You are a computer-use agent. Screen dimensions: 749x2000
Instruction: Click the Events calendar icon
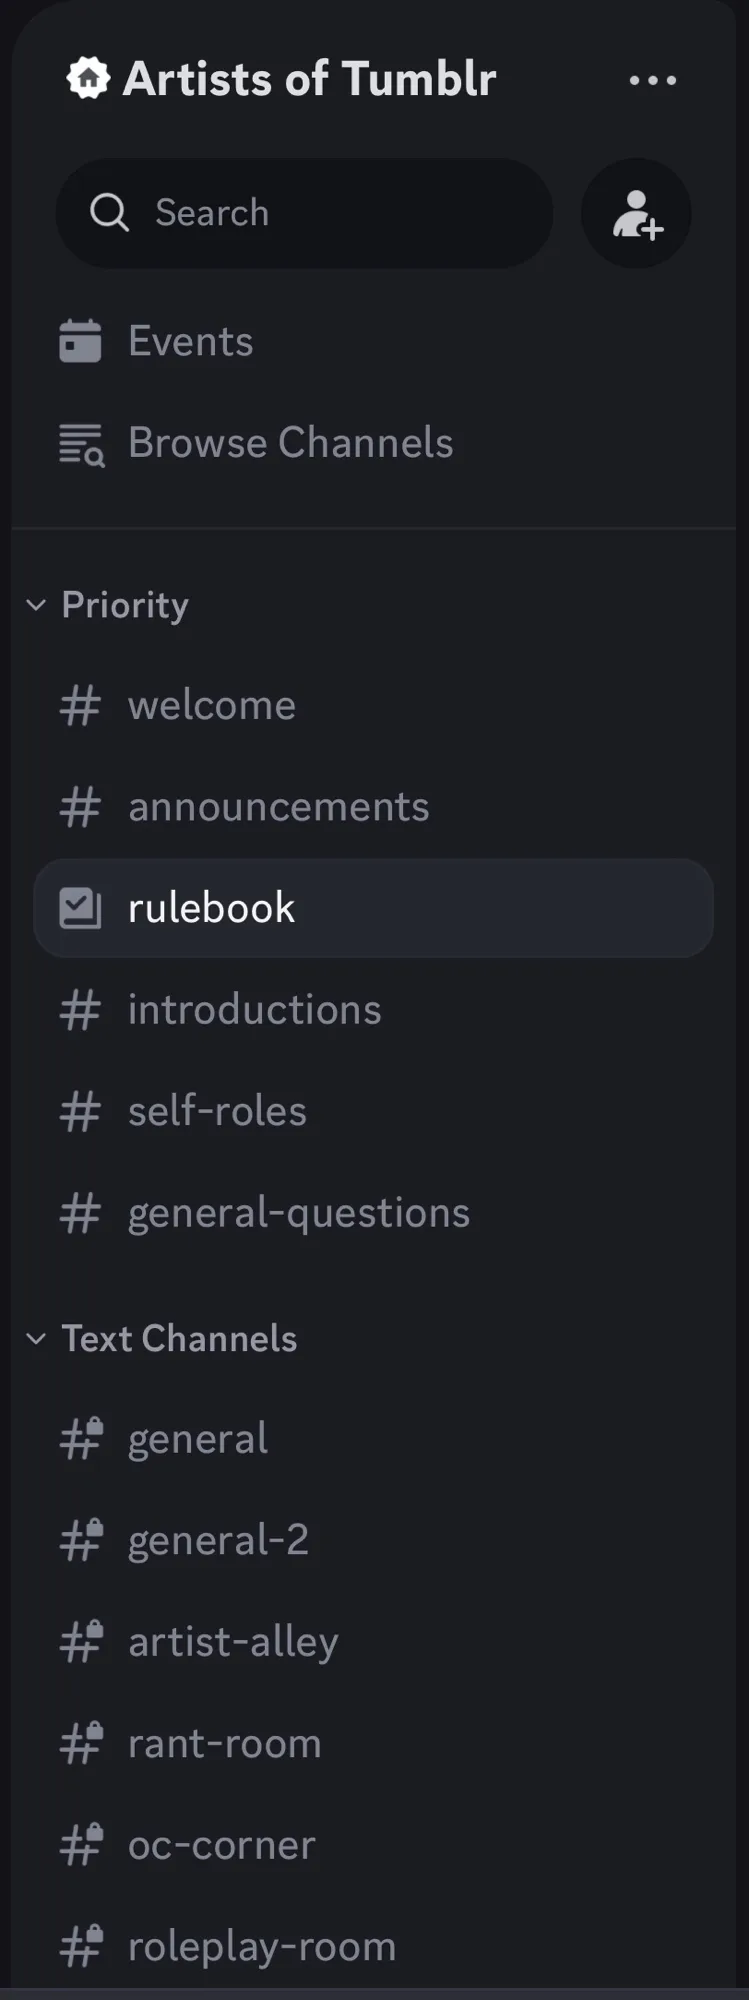pos(80,341)
